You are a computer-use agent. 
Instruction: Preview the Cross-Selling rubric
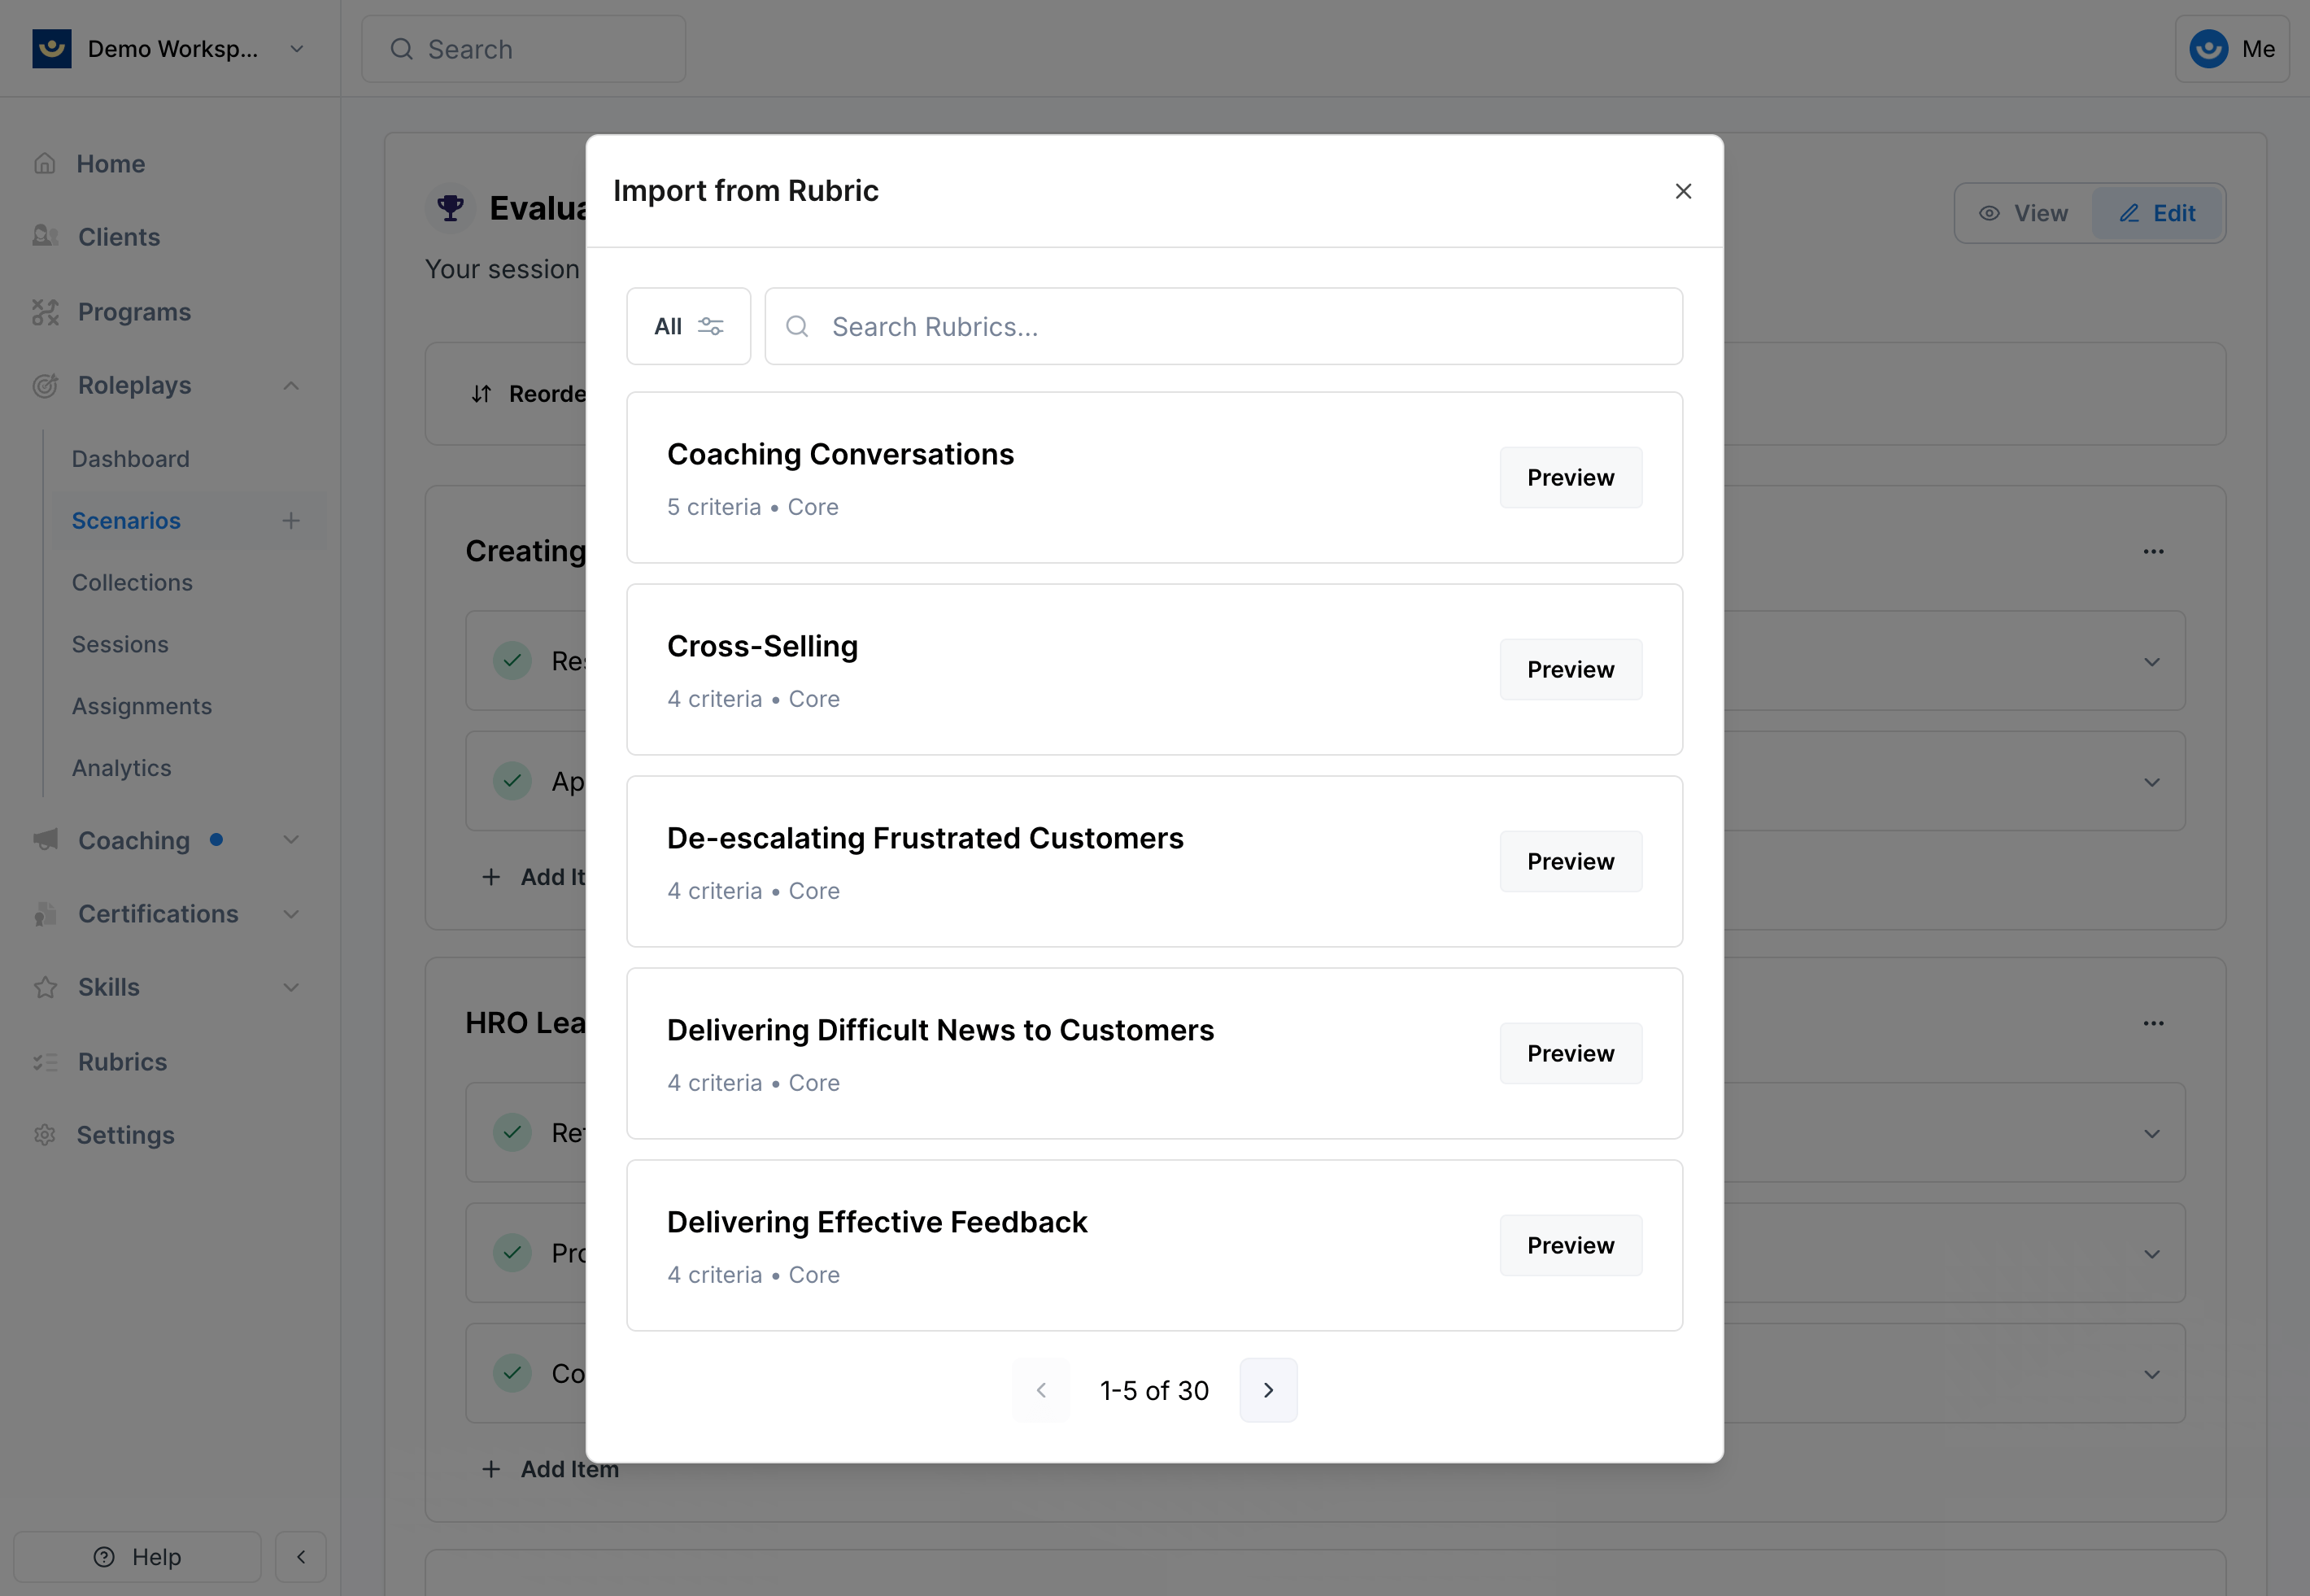coord(1570,669)
